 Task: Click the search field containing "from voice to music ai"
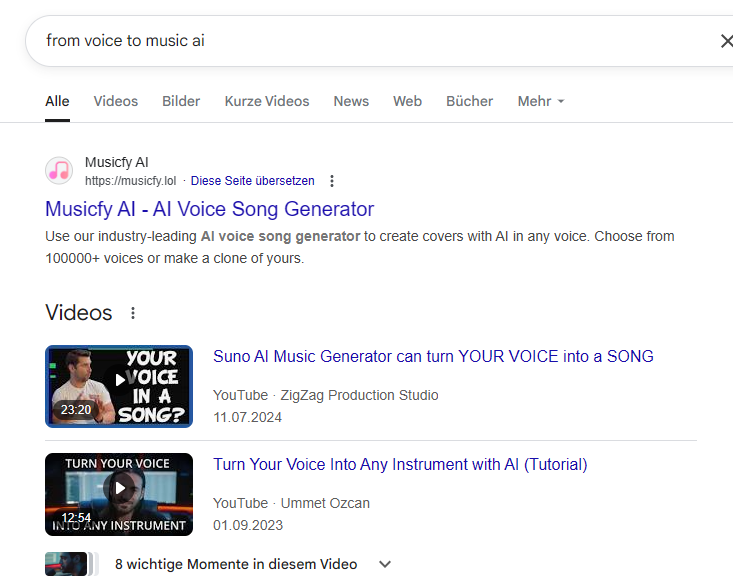tap(379, 41)
